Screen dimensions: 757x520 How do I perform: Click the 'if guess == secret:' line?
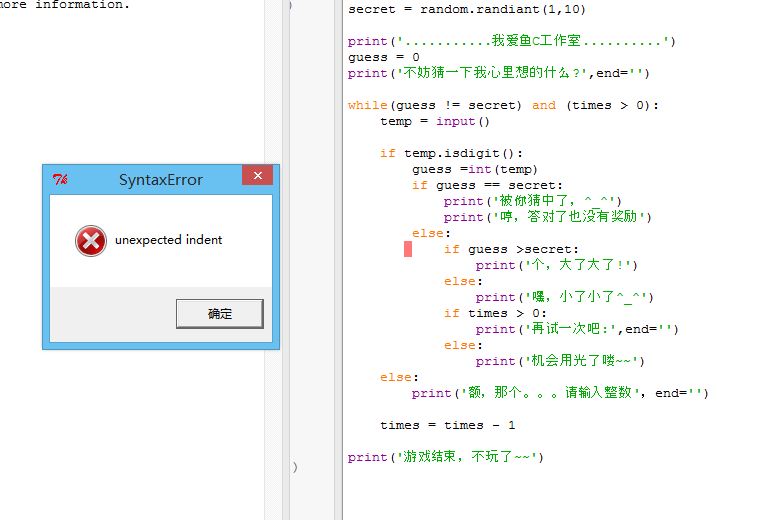coord(487,185)
